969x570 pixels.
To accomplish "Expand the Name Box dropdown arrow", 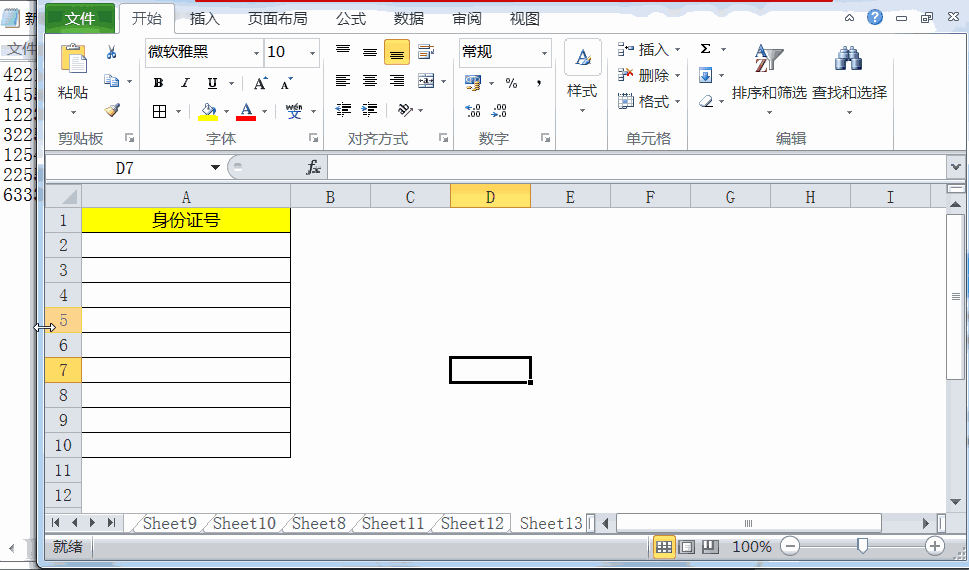I will tap(215, 168).
